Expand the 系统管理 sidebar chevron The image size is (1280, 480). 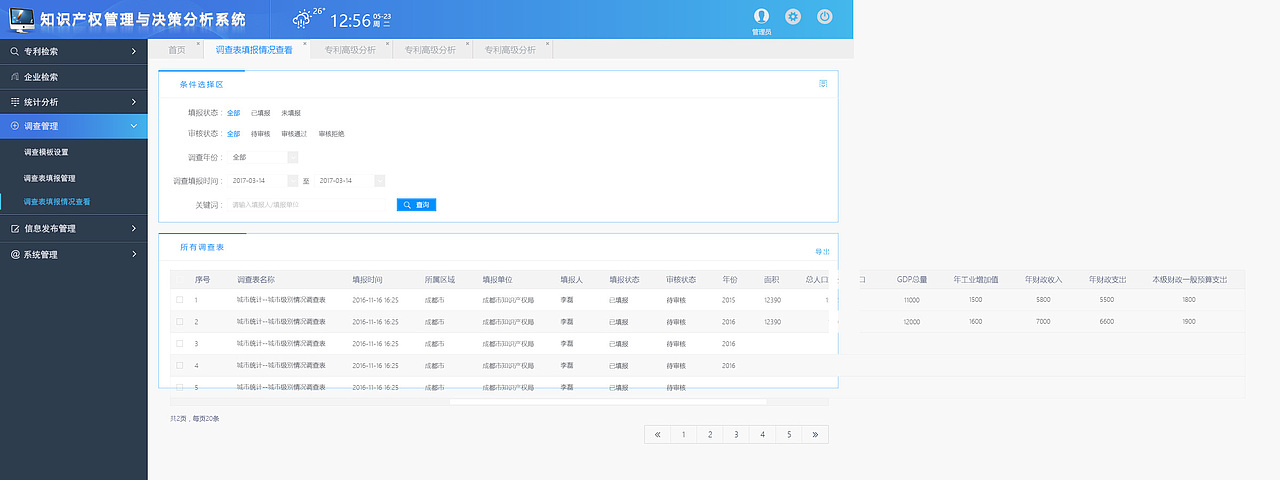point(134,254)
